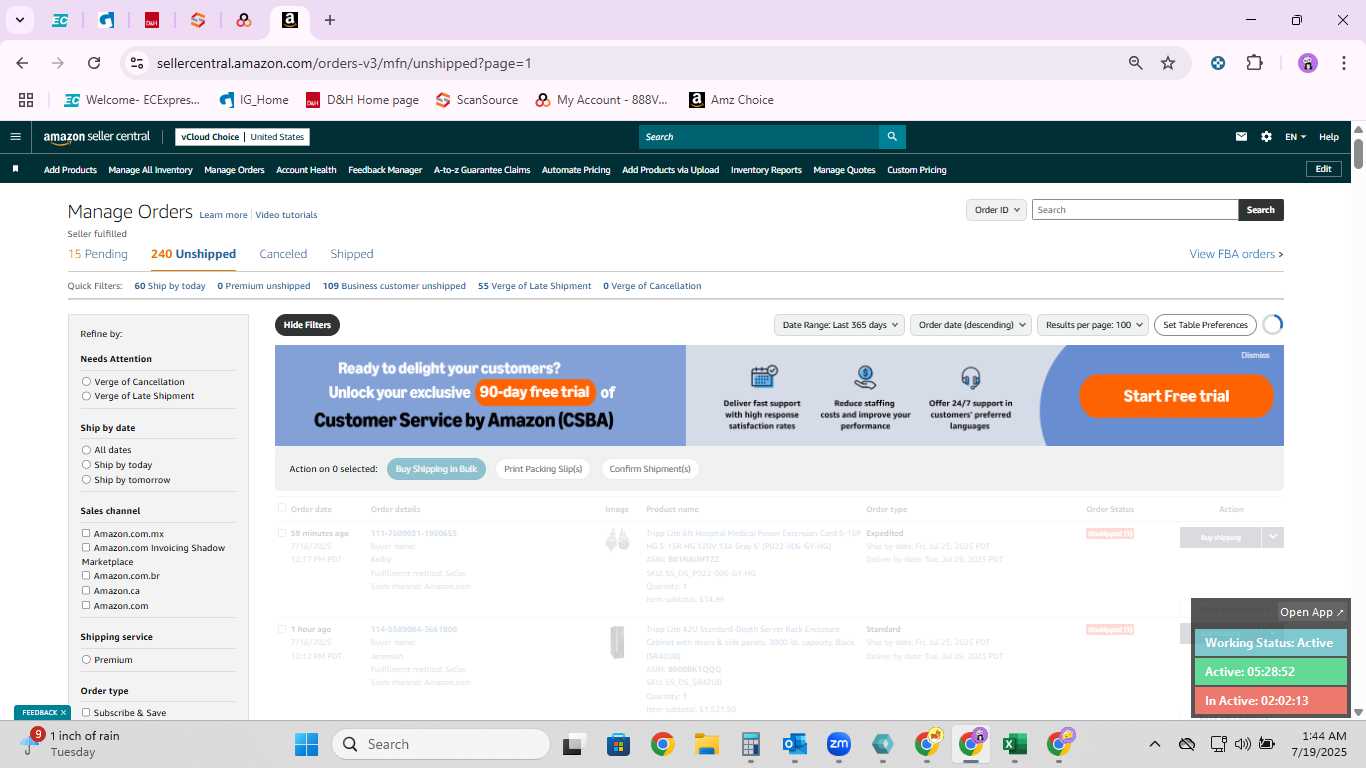Click the Start Free trial banner button
The height and width of the screenshot is (768, 1366).
pos(1176,396)
